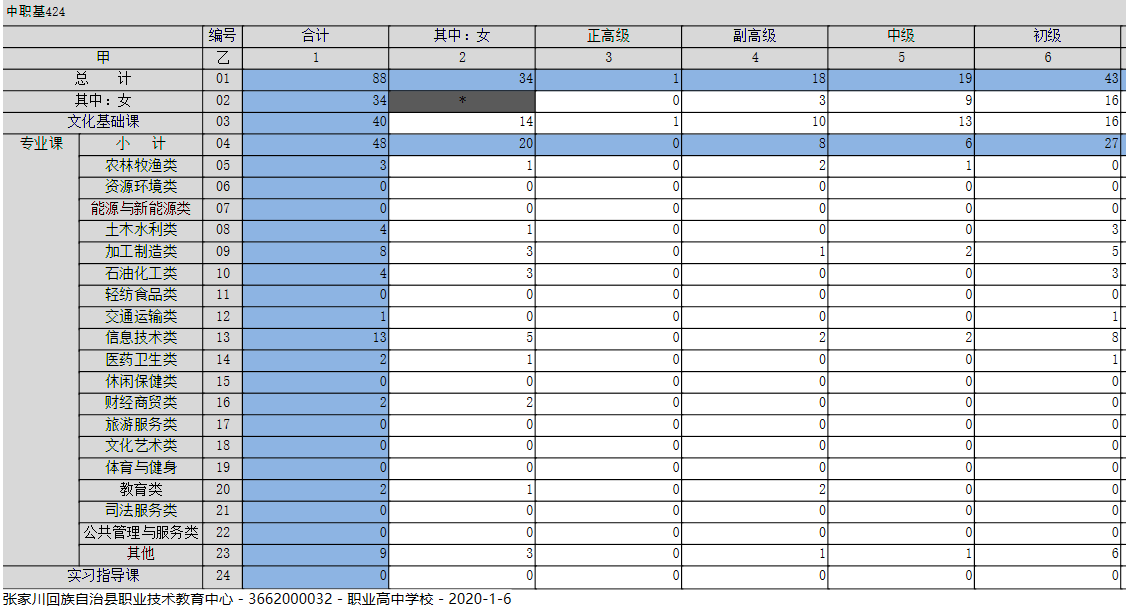The image size is (1126, 607).
Task: Click the 中职基424 table title
Action: click(35, 11)
